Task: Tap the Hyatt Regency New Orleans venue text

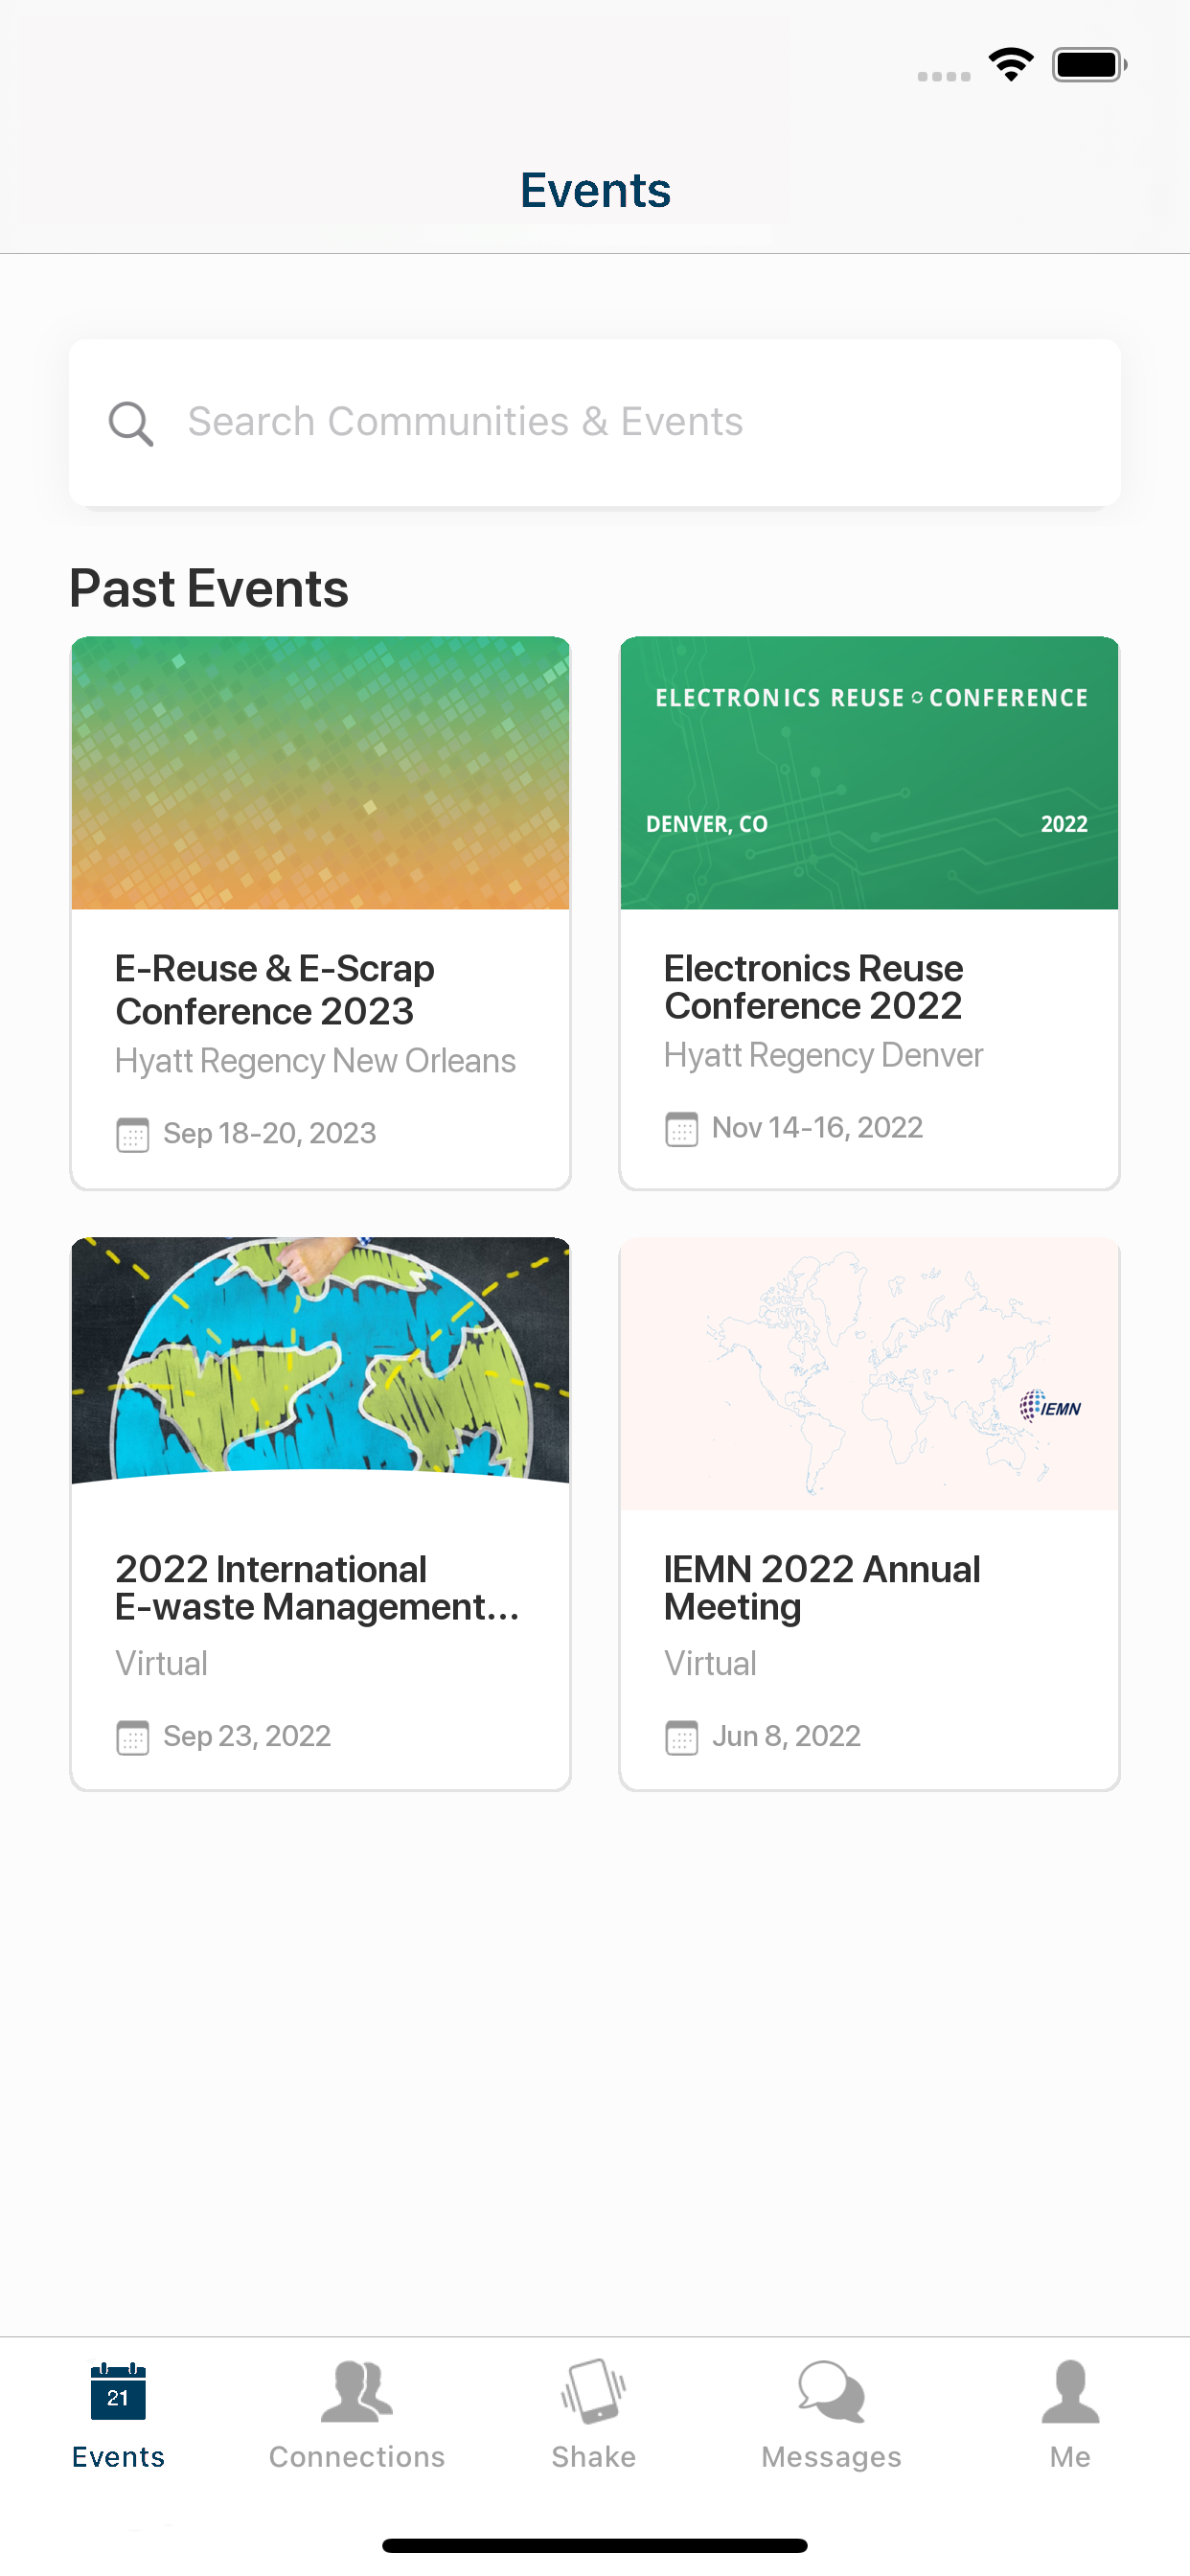Action: point(315,1061)
